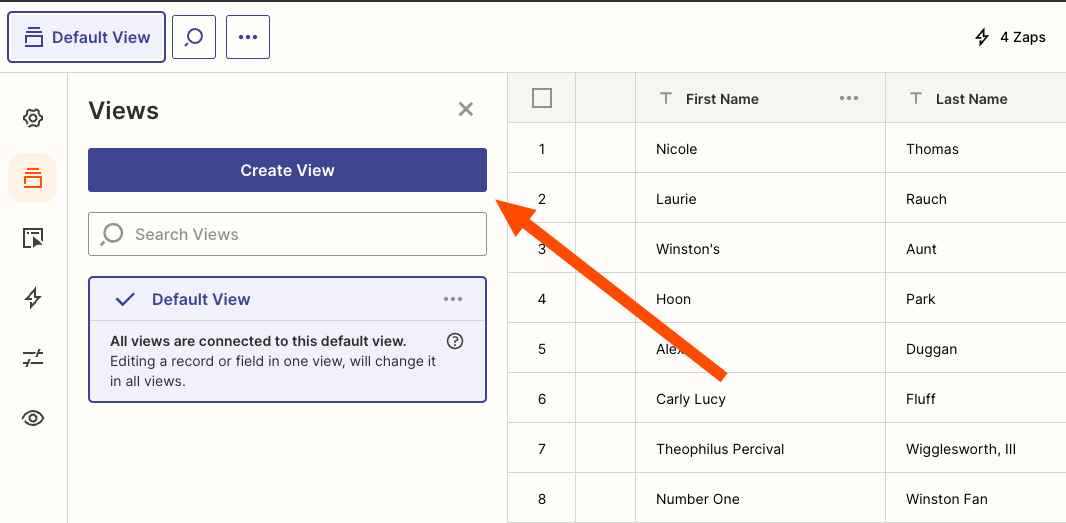Select the Number One cell
This screenshot has width=1066, height=523.
[x=760, y=499]
